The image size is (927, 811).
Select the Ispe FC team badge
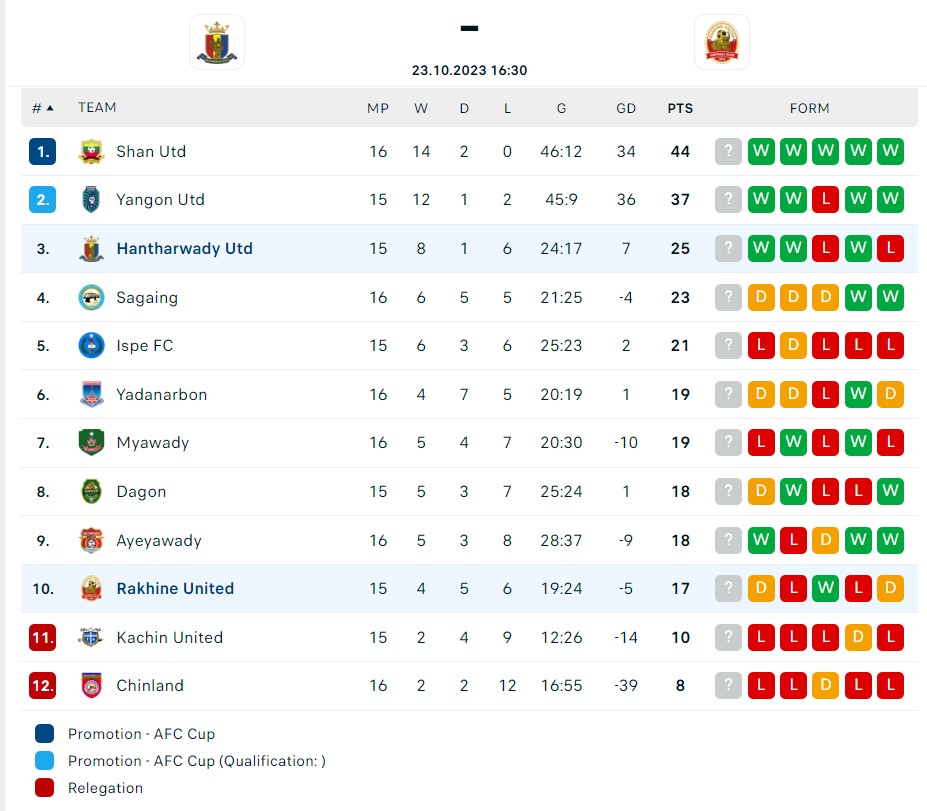coord(90,345)
